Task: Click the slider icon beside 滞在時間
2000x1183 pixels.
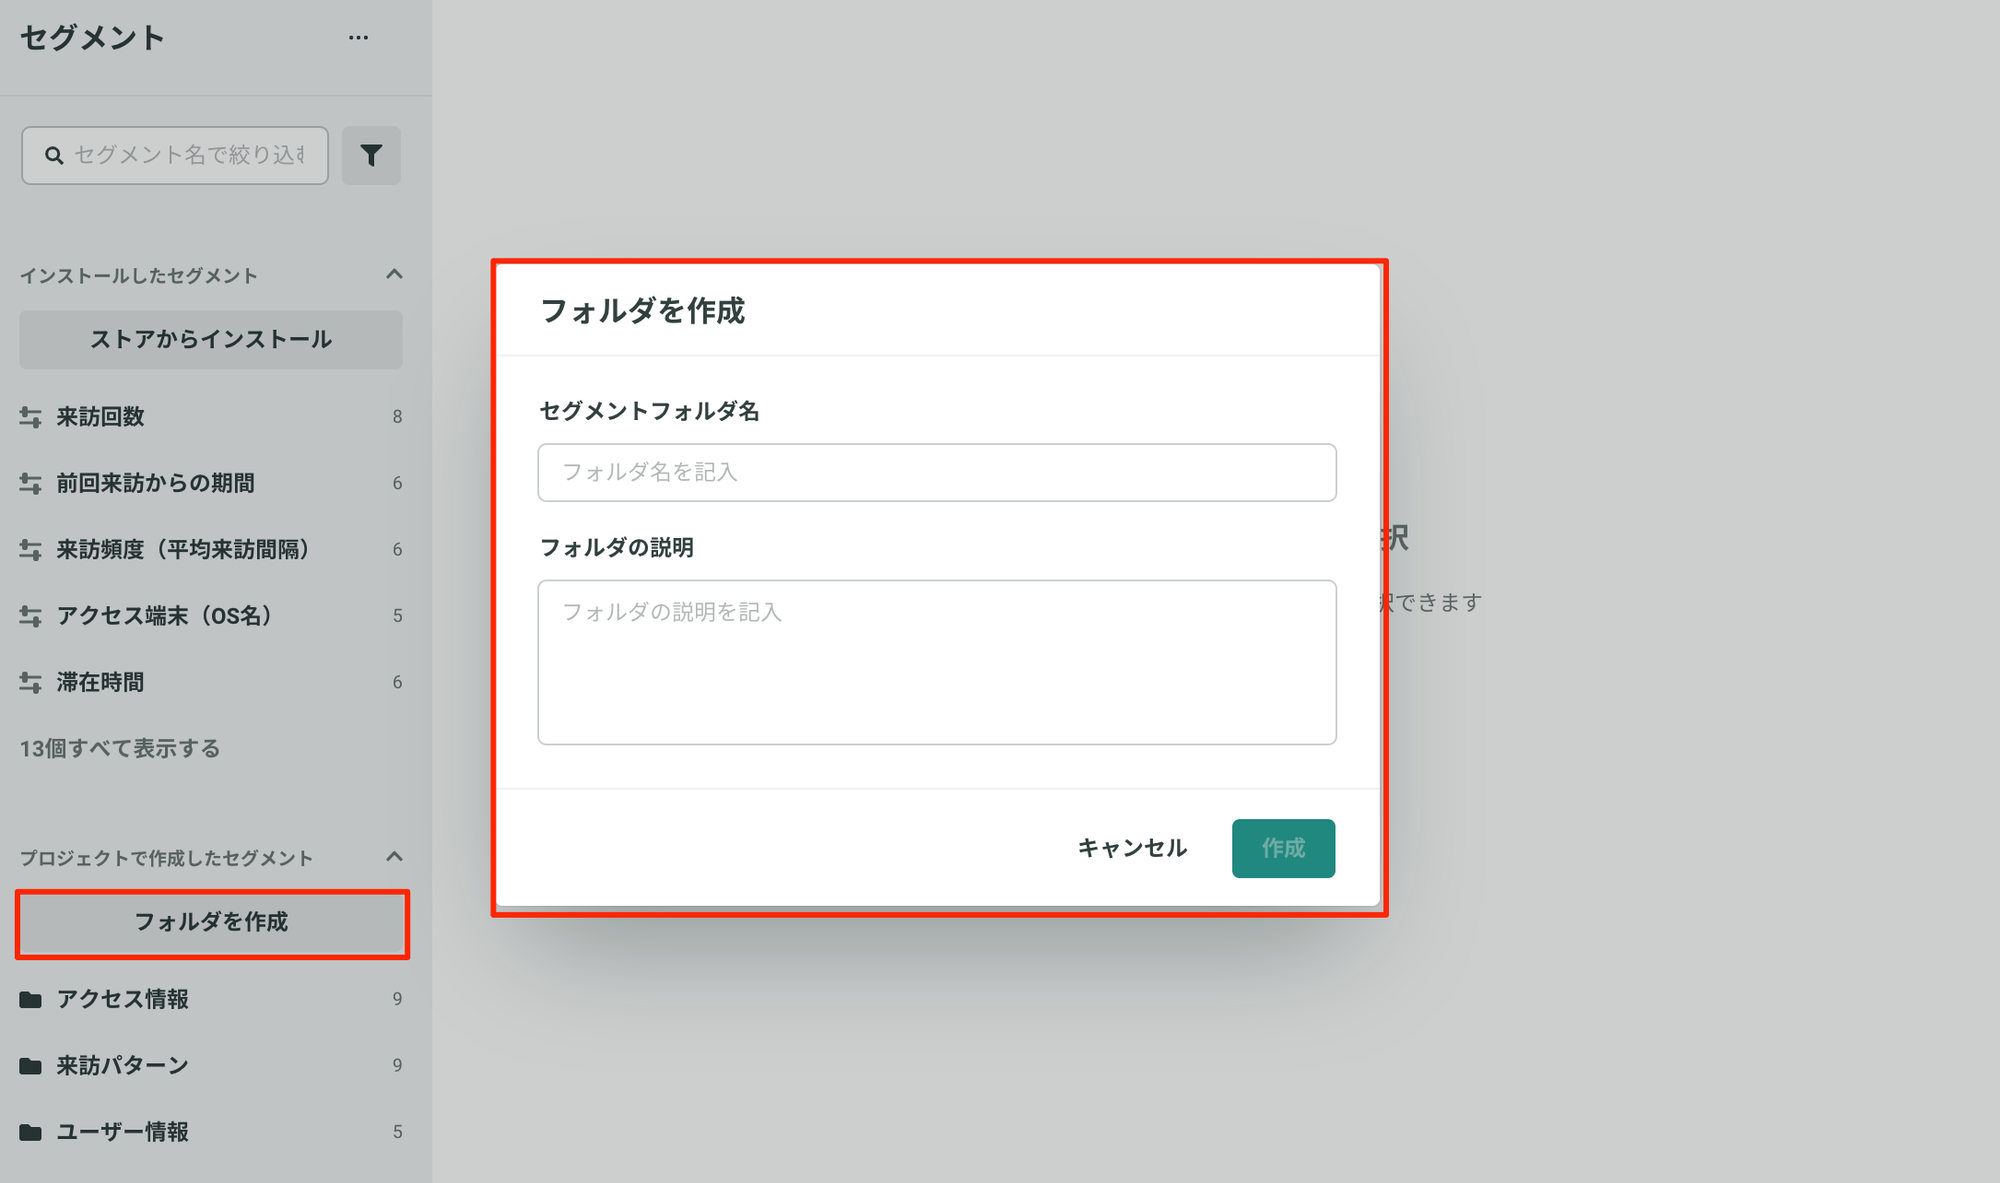Action: pos(30,682)
